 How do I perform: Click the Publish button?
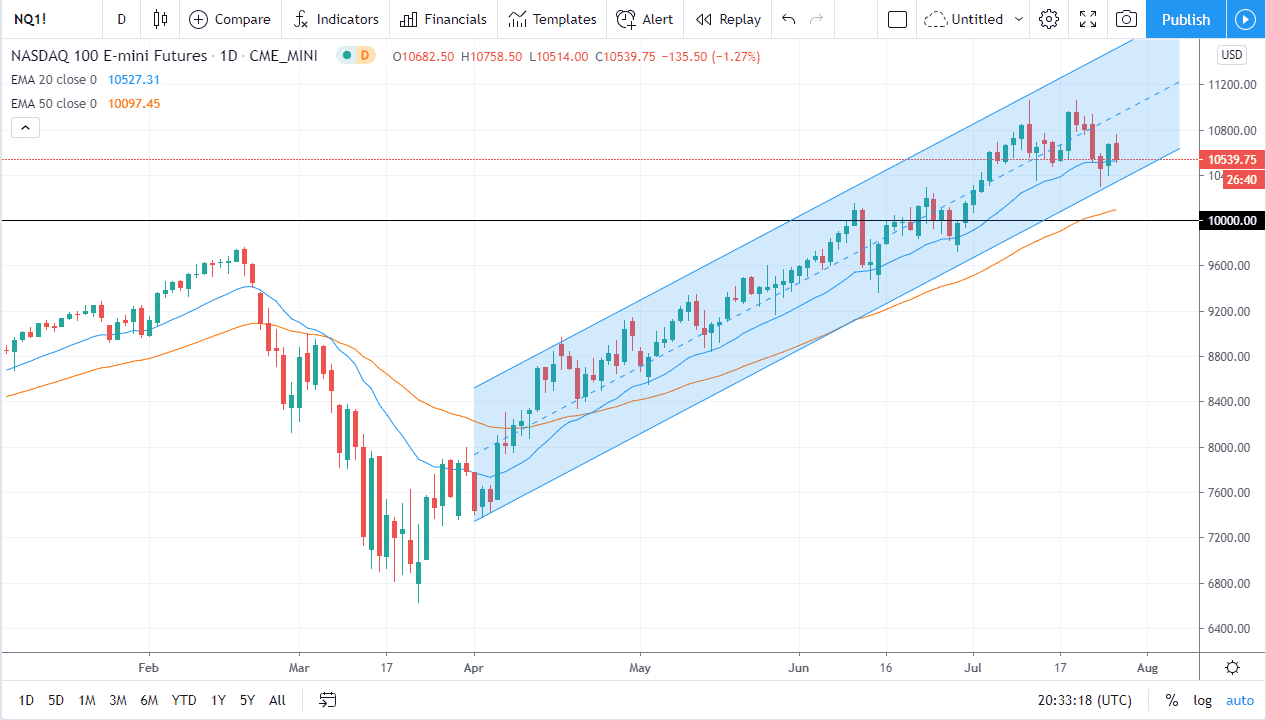tap(1186, 19)
